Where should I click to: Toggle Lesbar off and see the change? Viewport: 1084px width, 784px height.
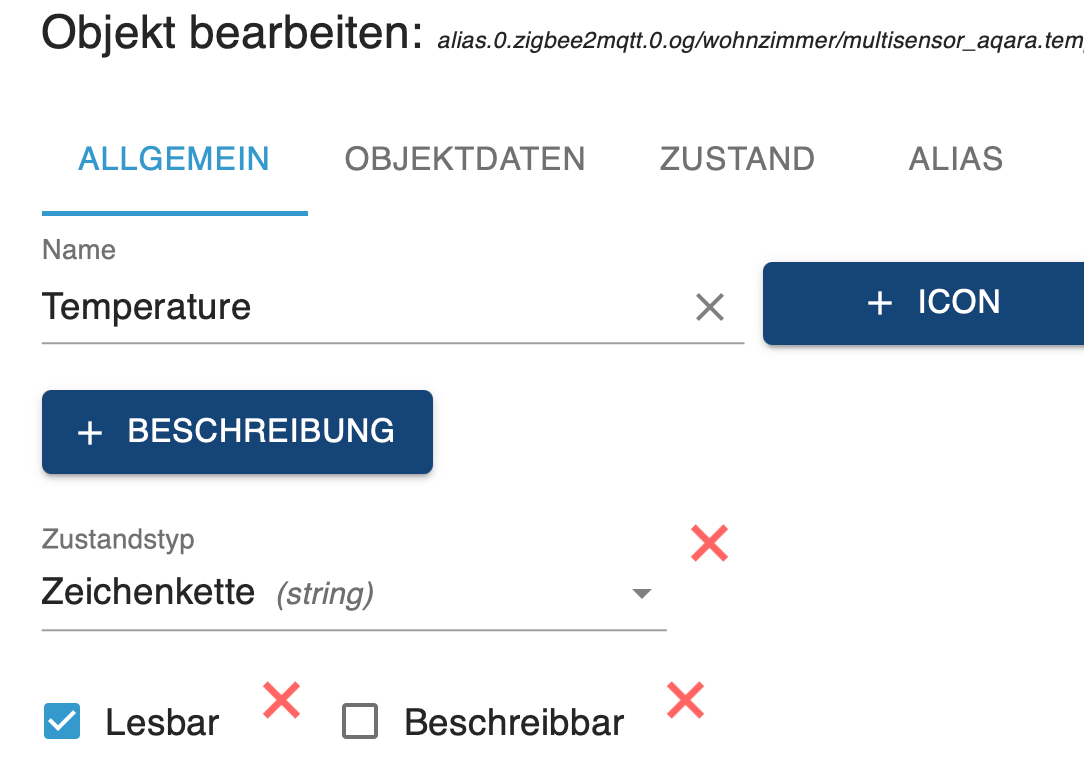pos(62,721)
